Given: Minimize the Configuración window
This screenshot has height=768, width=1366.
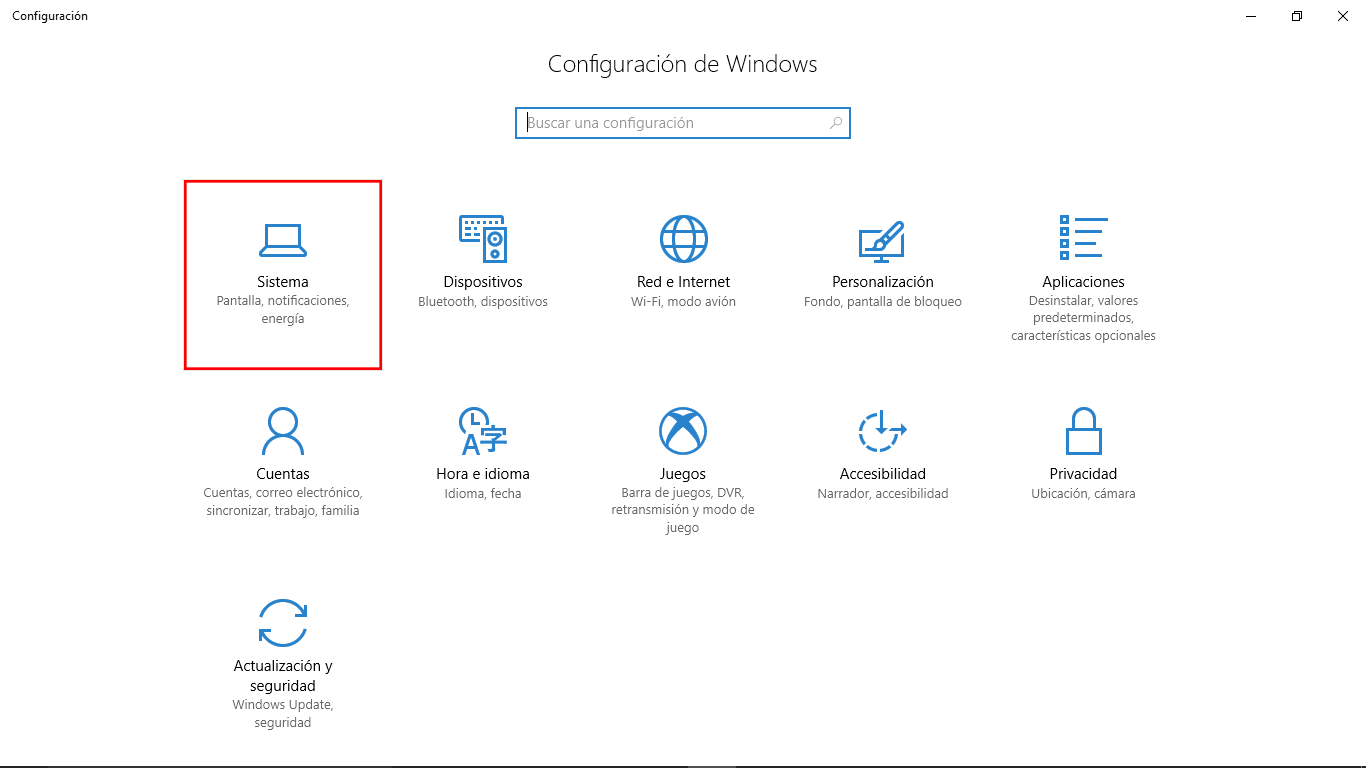Looking at the screenshot, I should [x=1251, y=16].
